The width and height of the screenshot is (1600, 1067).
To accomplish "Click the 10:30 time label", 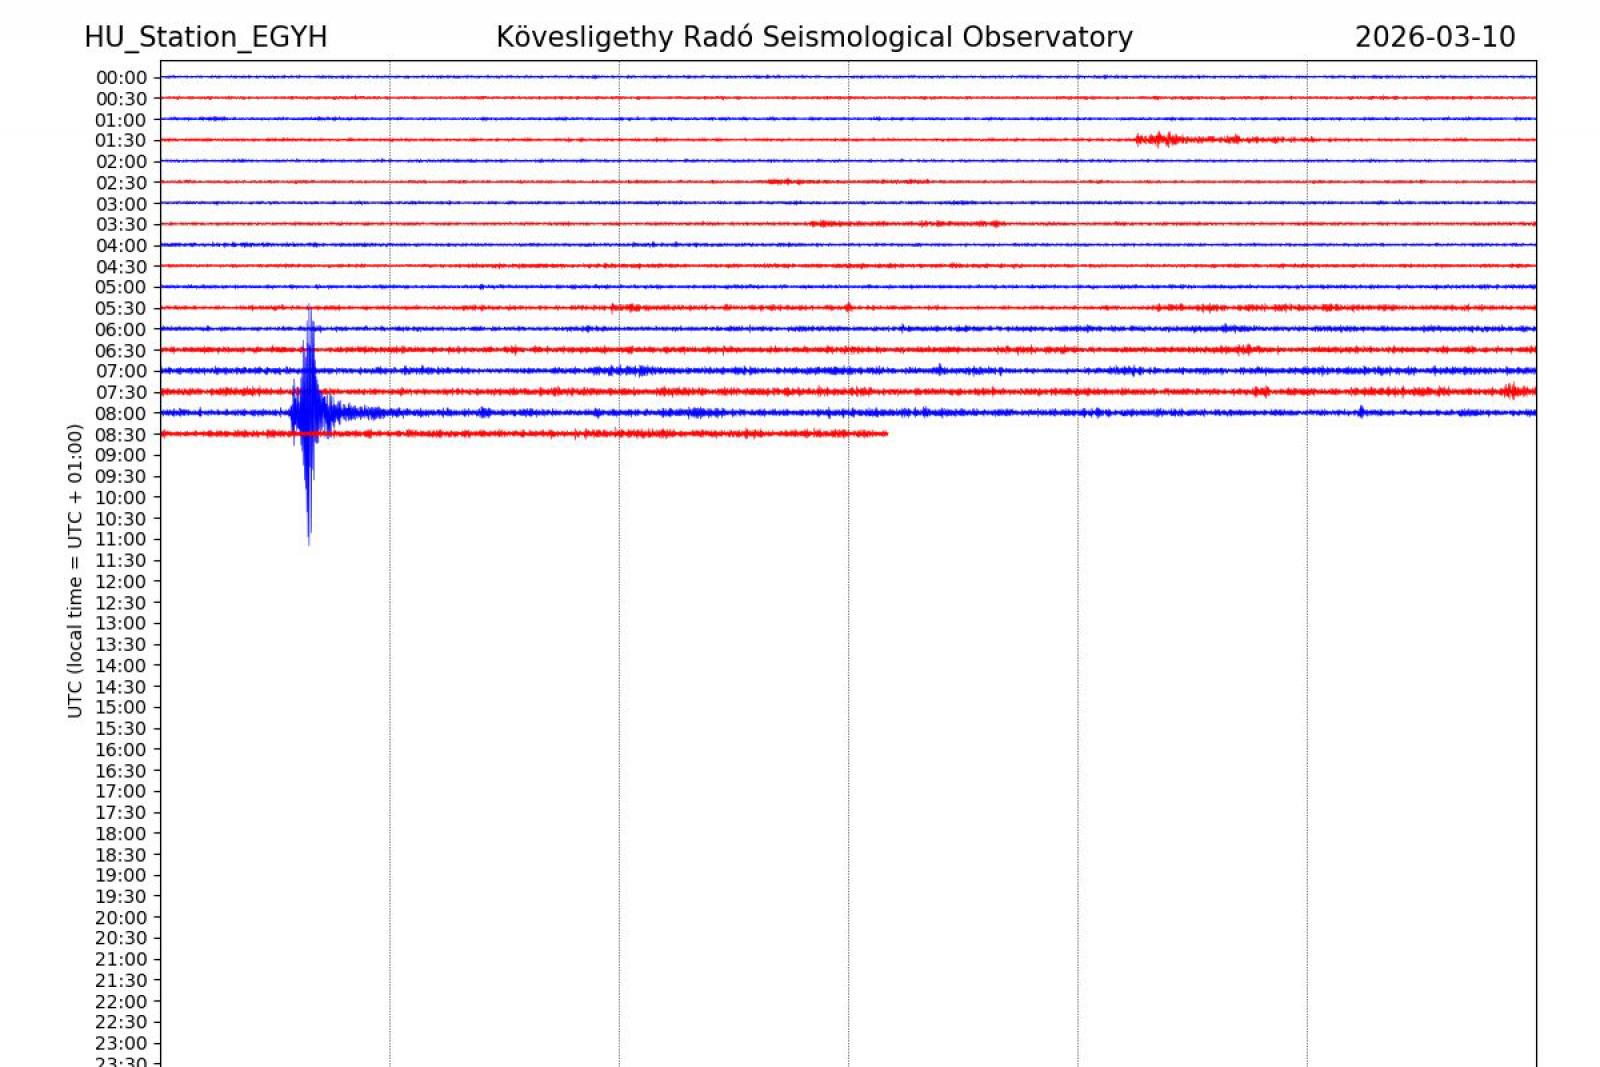I will coord(121,519).
